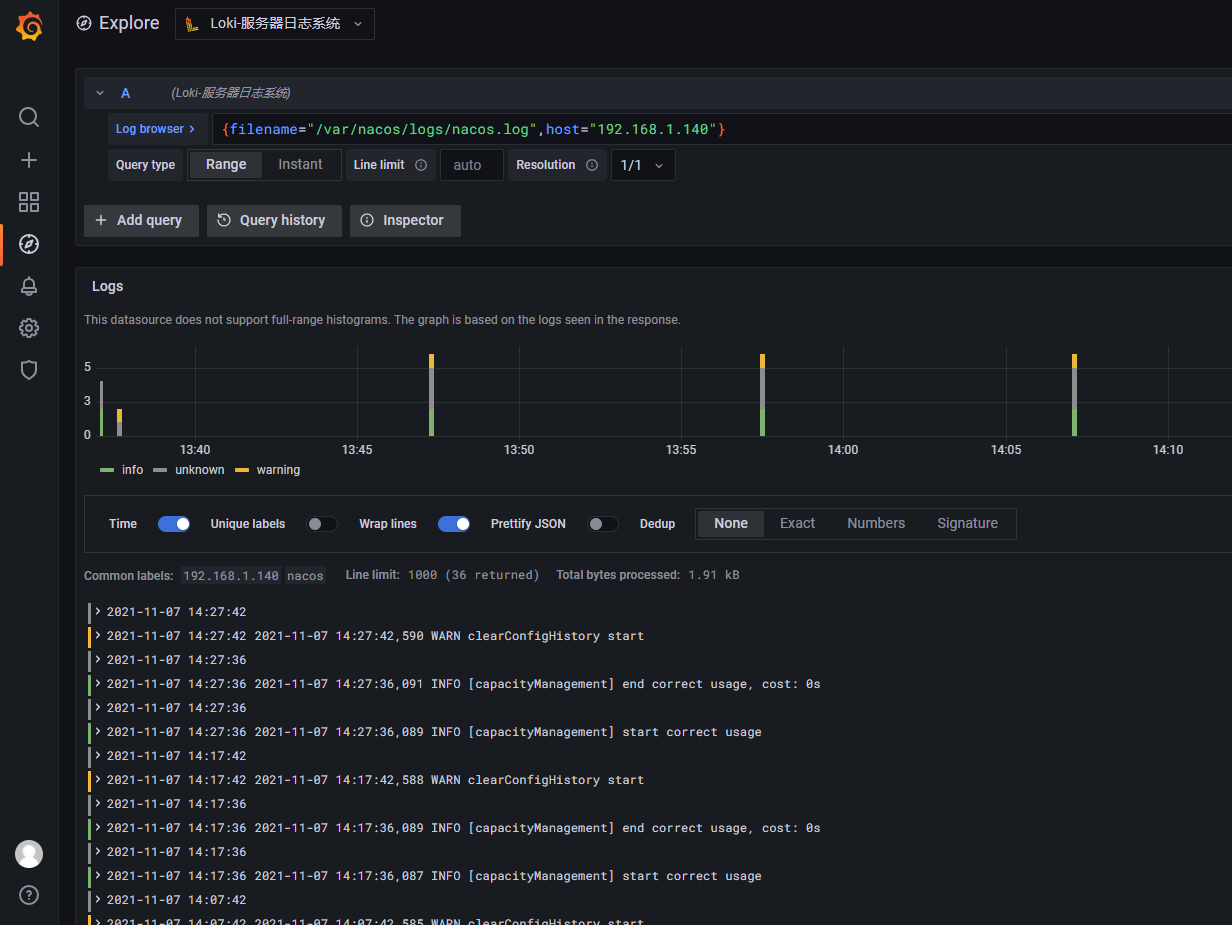Image resolution: width=1232 pixels, height=925 pixels.
Task: Open the Alerting bell icon
Action: (x=29, y=285)
